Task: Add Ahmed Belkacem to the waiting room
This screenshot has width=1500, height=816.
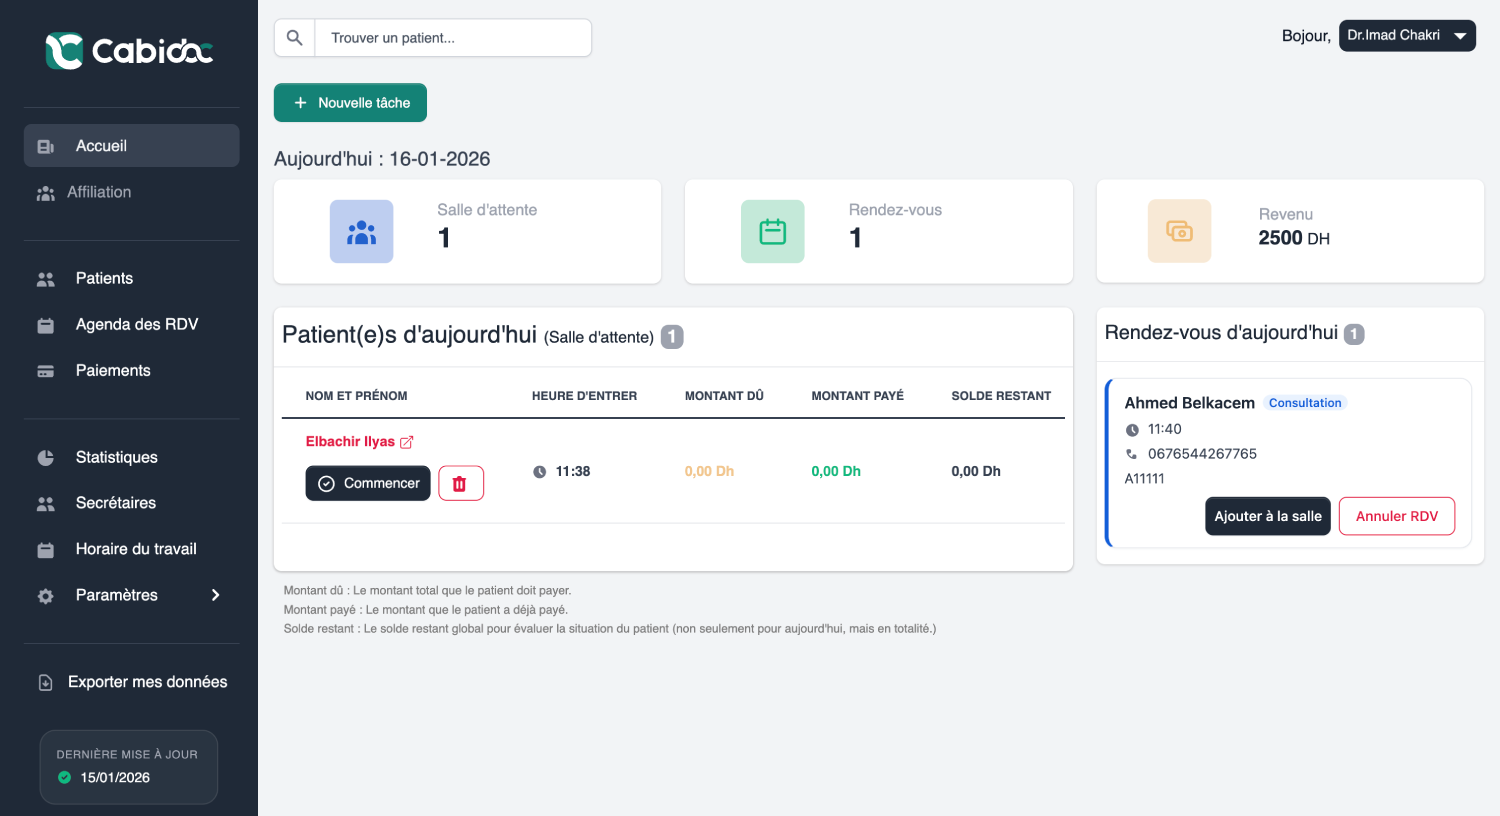Action: point(1267,516)
